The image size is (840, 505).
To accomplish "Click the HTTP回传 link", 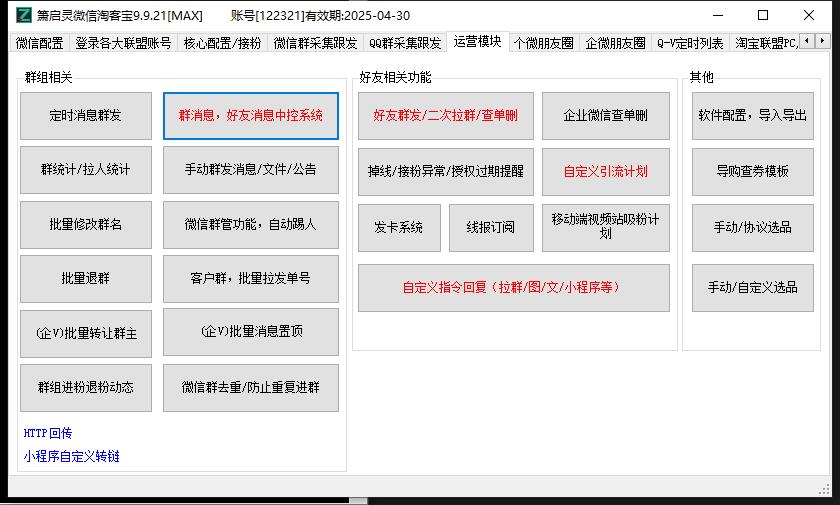I will coord(48,433).
